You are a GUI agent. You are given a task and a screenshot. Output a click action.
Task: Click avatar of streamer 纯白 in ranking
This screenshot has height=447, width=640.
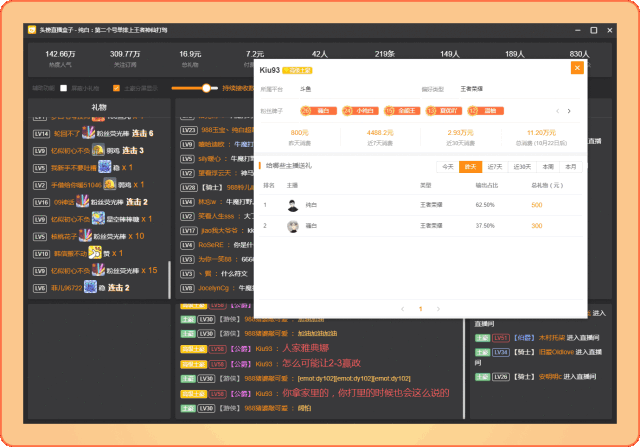(292, 205)
